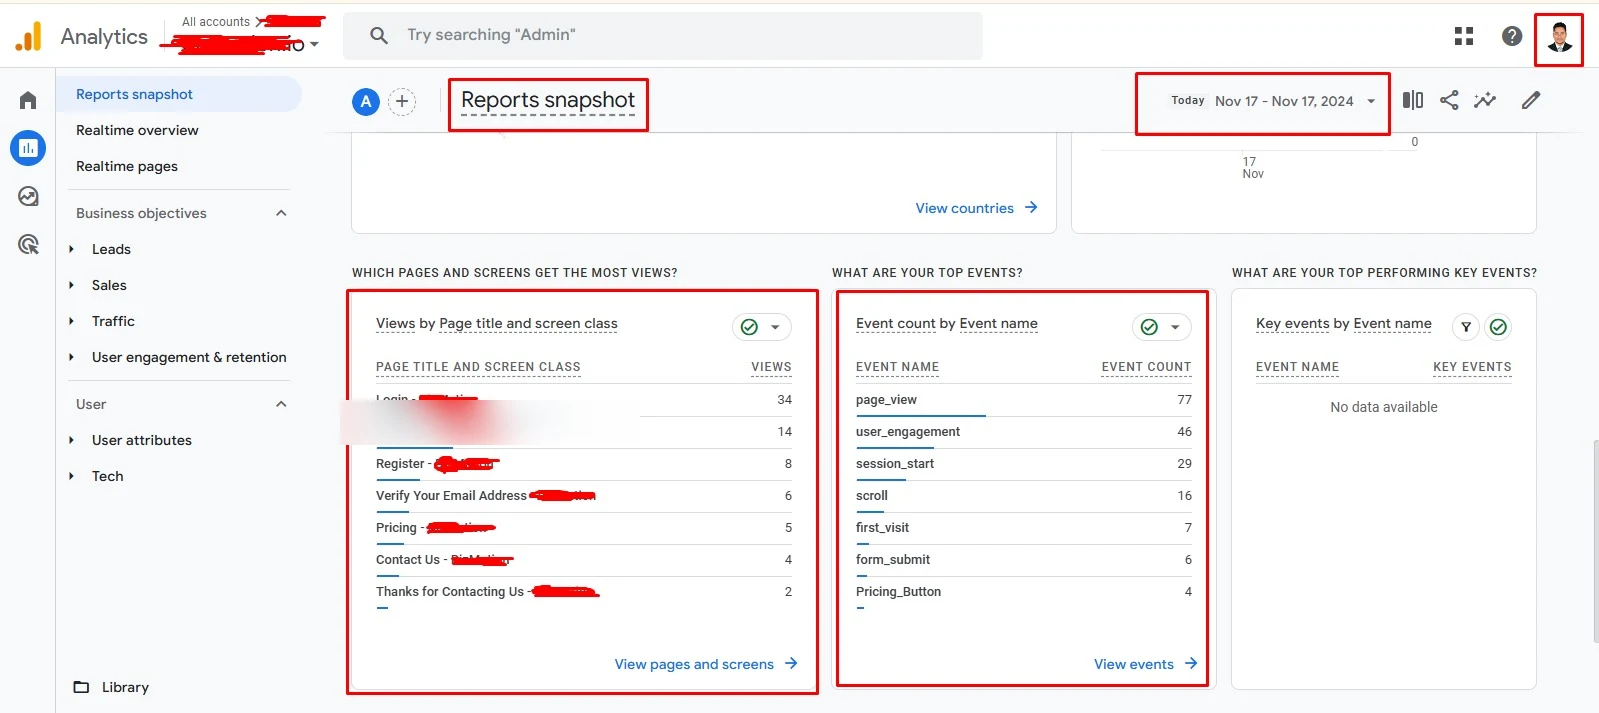Click arrow icon next to View pages and screens

coord(791,663)
